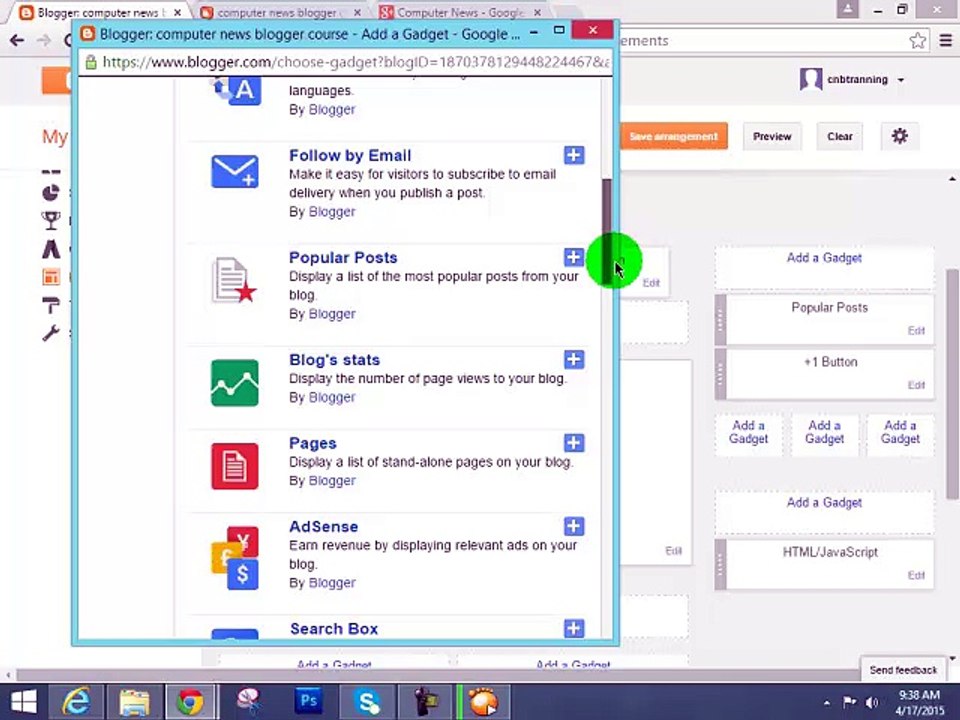Click the Clear button

[839, 137]
